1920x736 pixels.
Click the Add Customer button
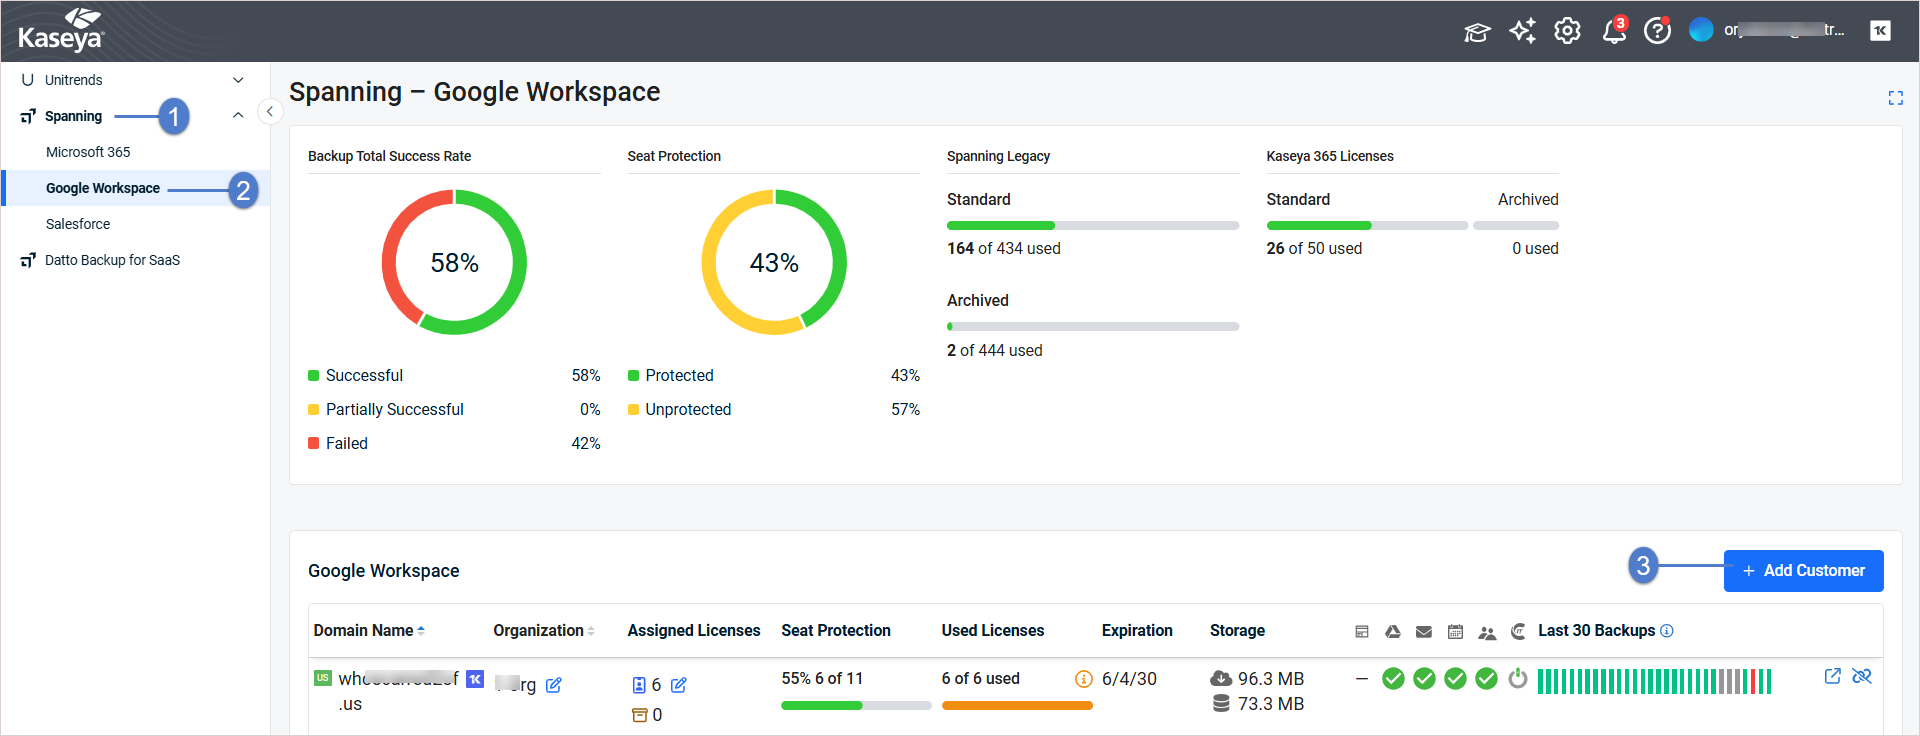1803,571
